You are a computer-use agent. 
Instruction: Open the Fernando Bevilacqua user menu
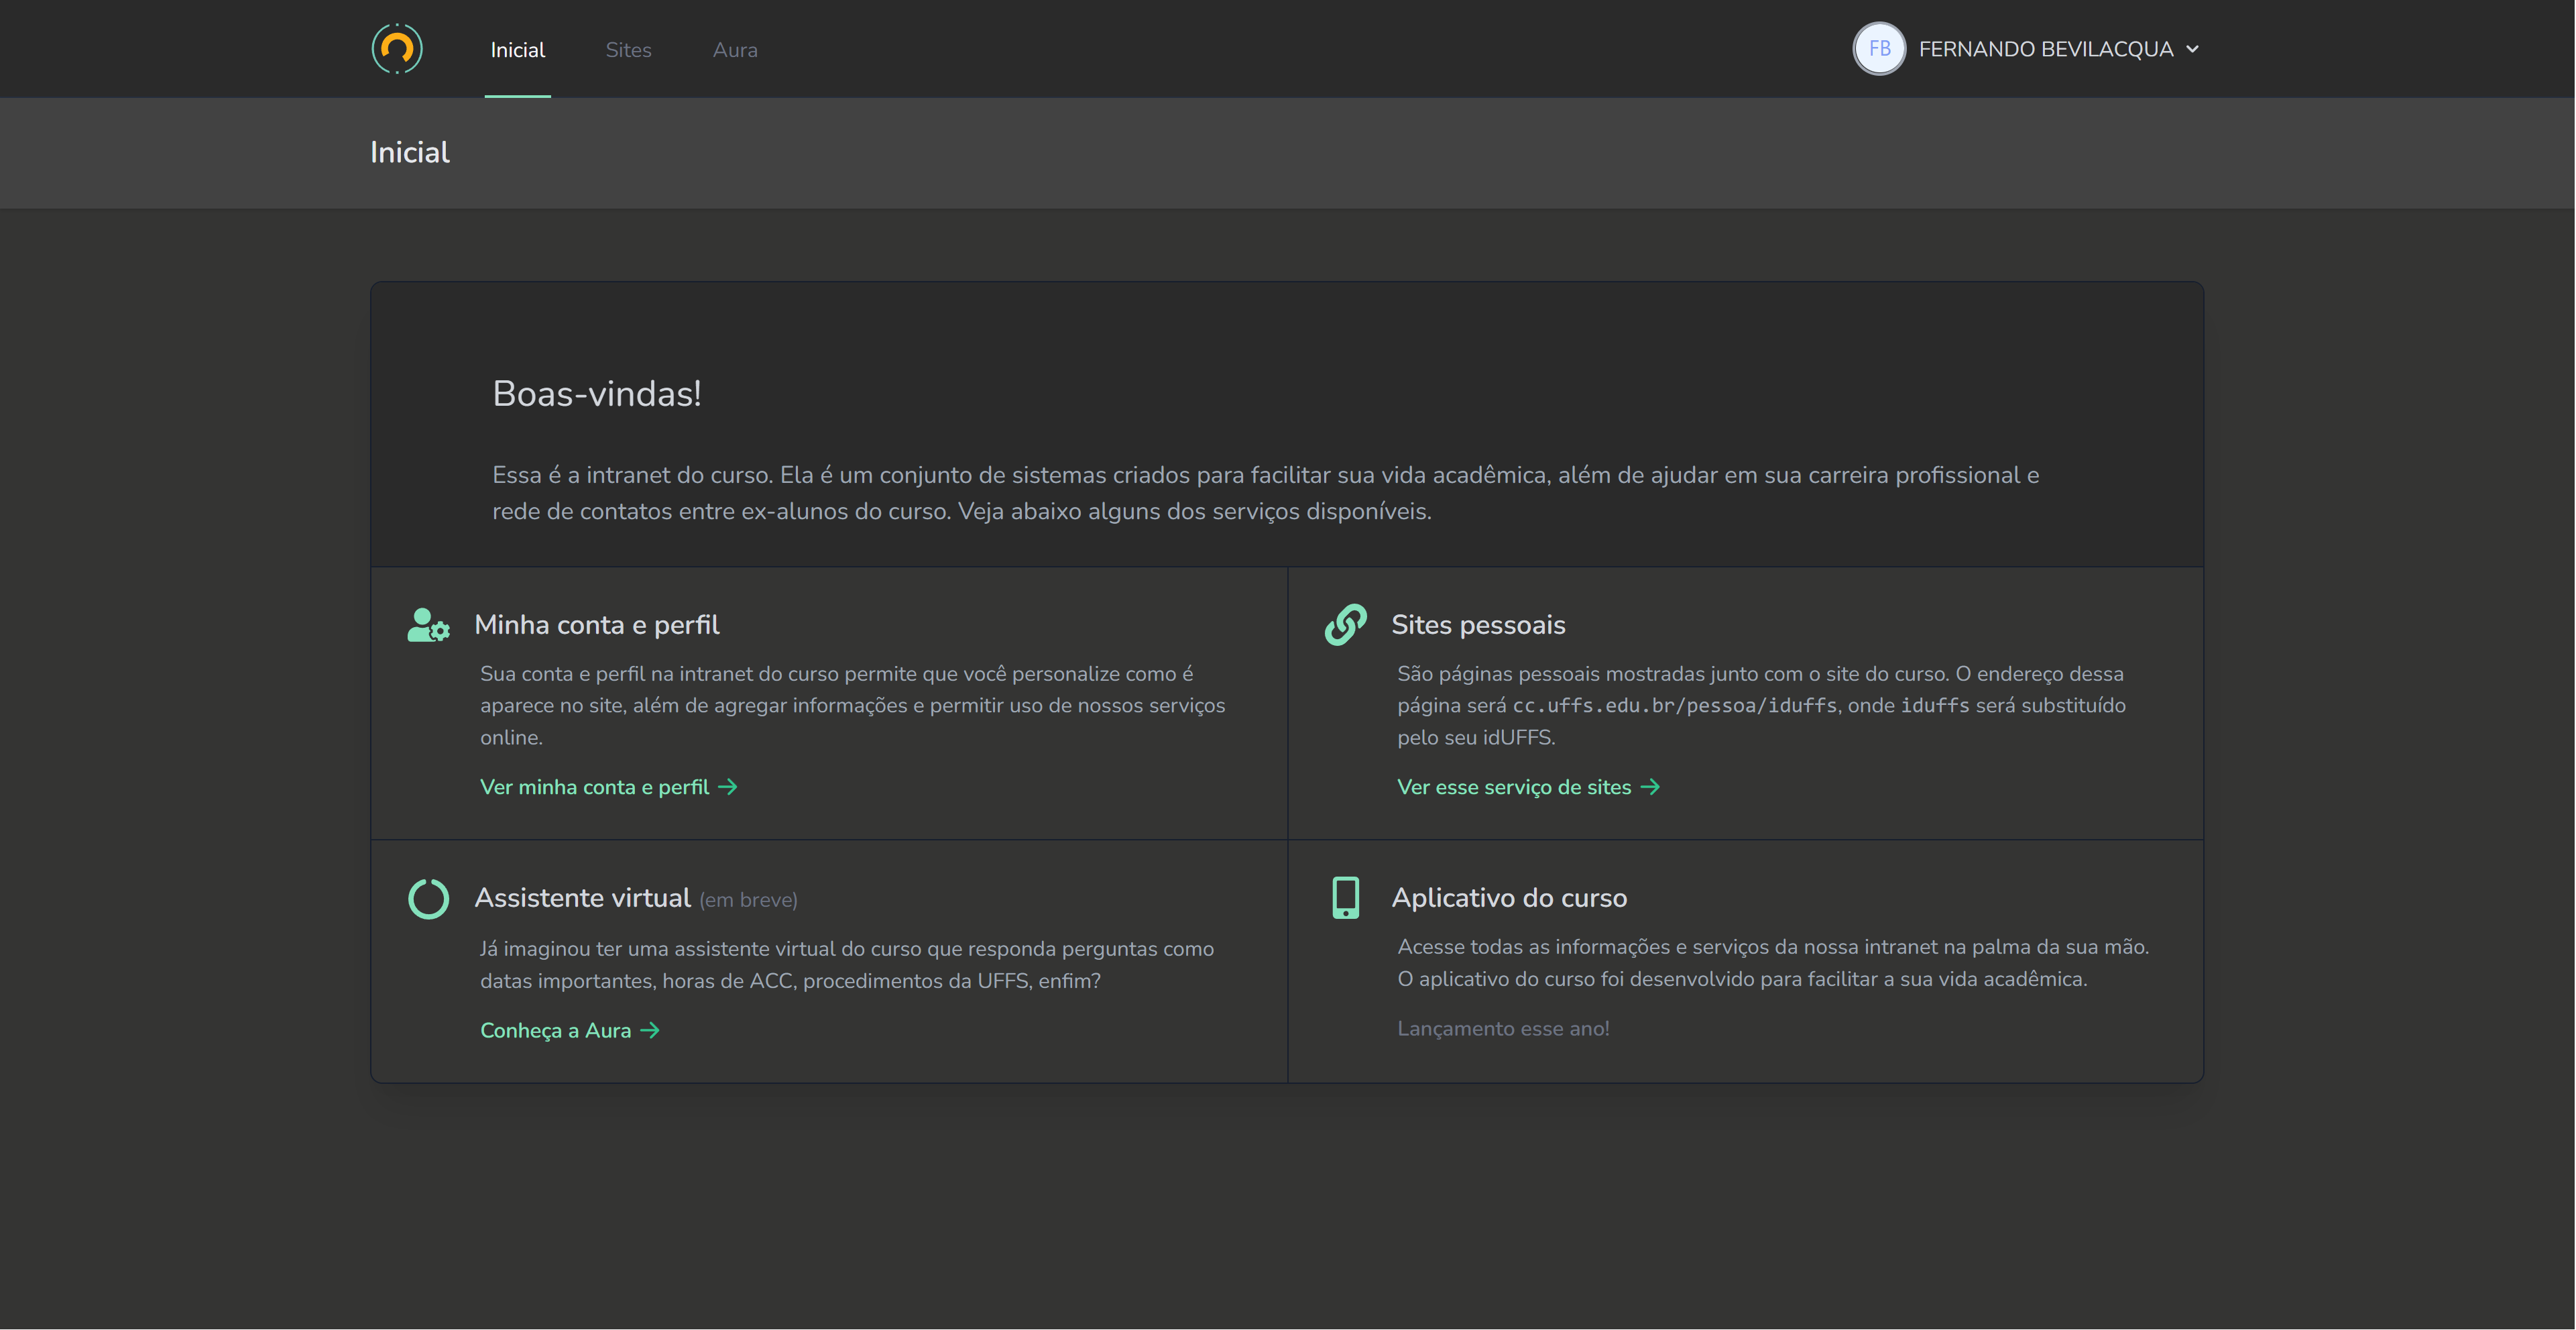click(2027, 49)
